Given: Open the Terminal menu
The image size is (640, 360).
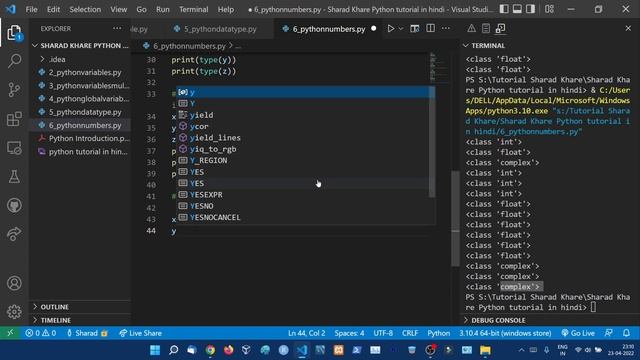Looking at the screenshot, I should [x=193, y=9].
